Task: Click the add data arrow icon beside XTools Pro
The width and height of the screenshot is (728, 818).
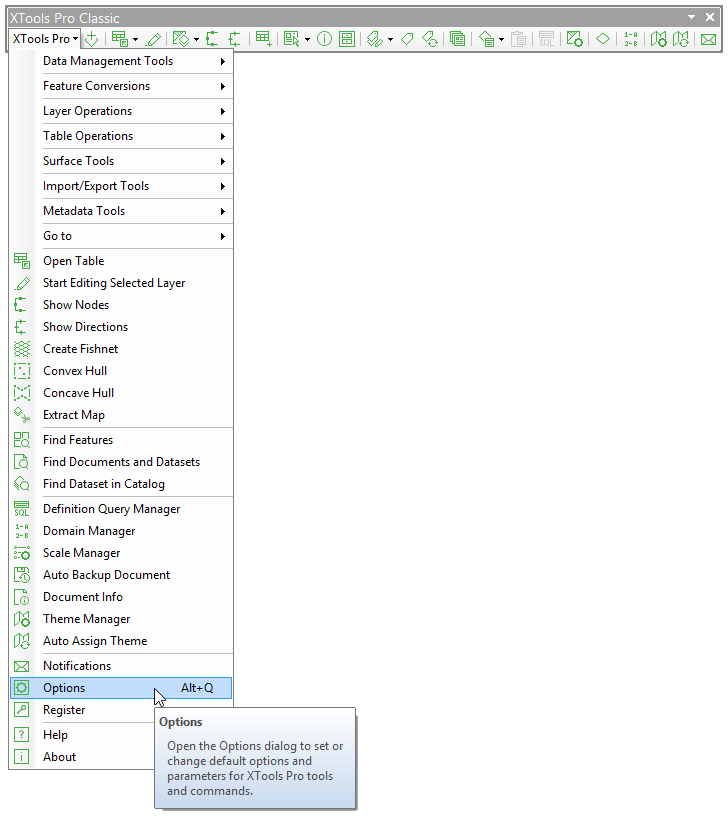Action: [92, 39]
